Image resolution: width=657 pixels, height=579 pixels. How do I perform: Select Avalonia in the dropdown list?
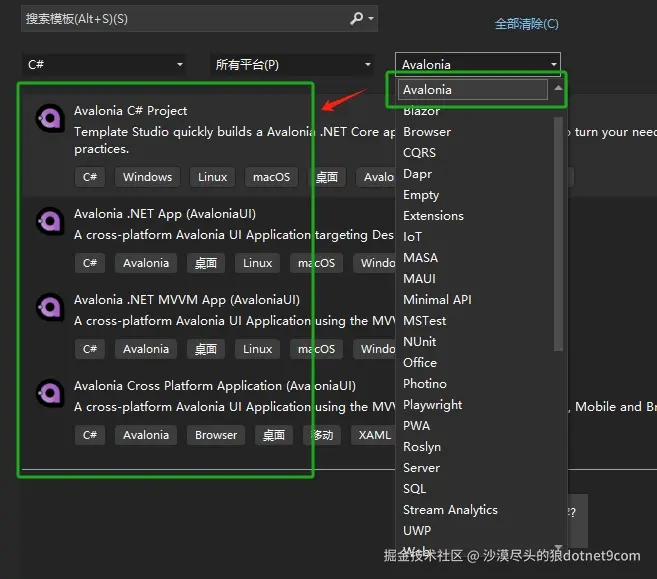tap(473, 90)
